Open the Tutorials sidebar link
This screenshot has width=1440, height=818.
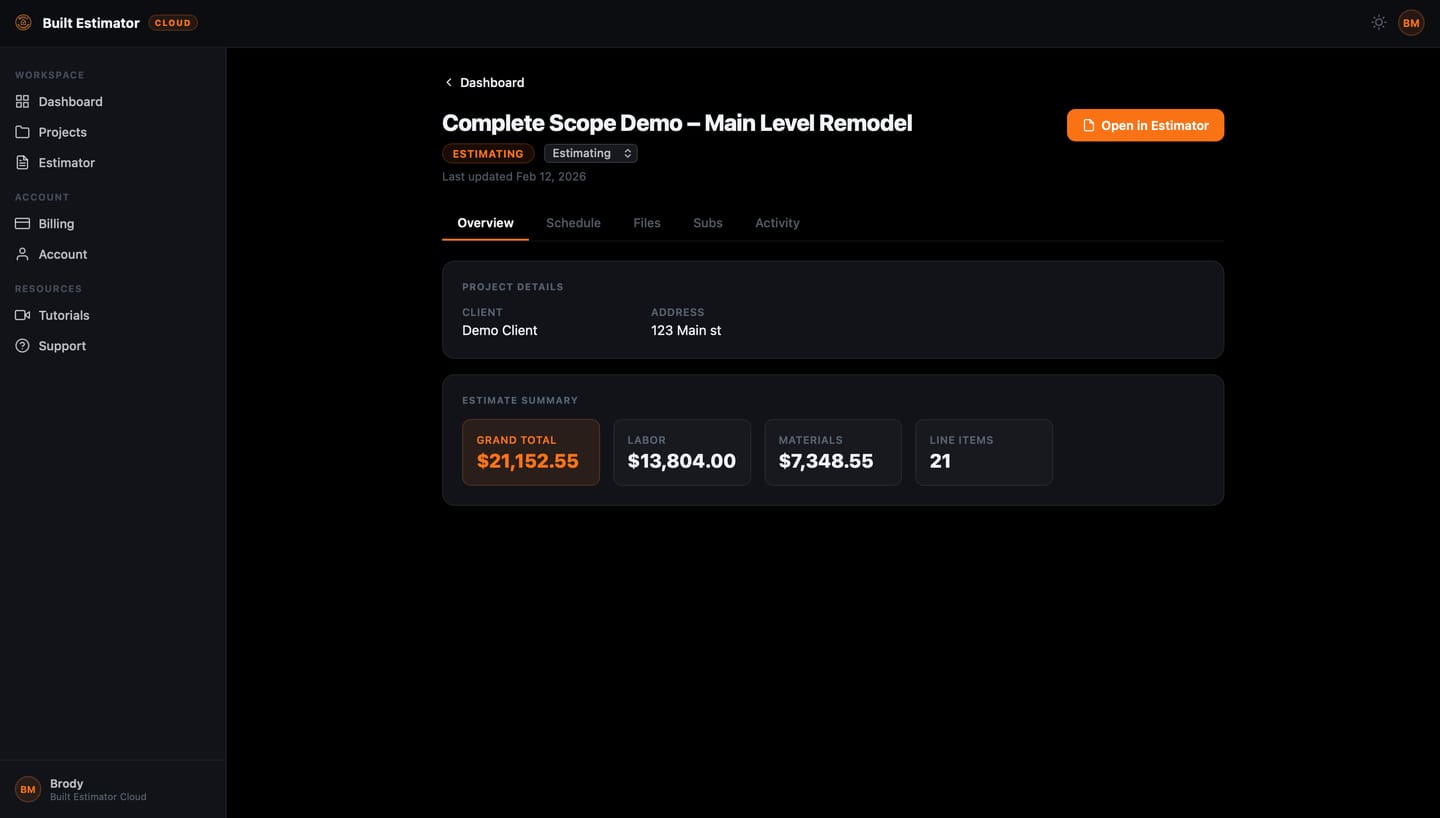113,315
